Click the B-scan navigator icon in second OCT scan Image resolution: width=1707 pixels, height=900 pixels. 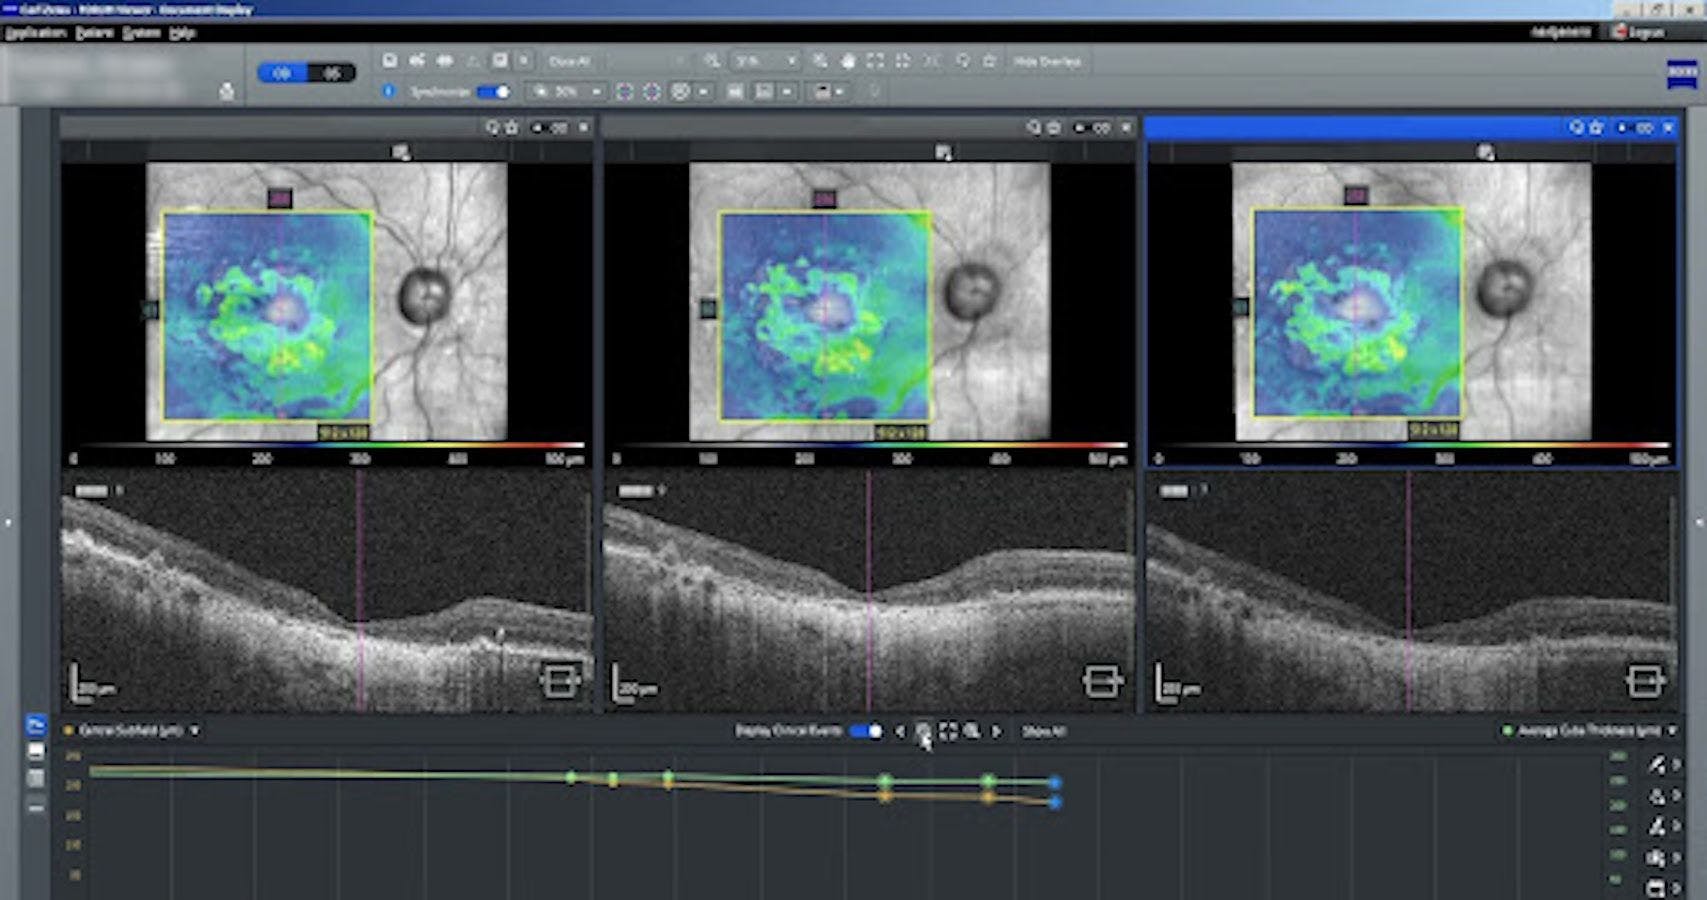pos(1102,682)
